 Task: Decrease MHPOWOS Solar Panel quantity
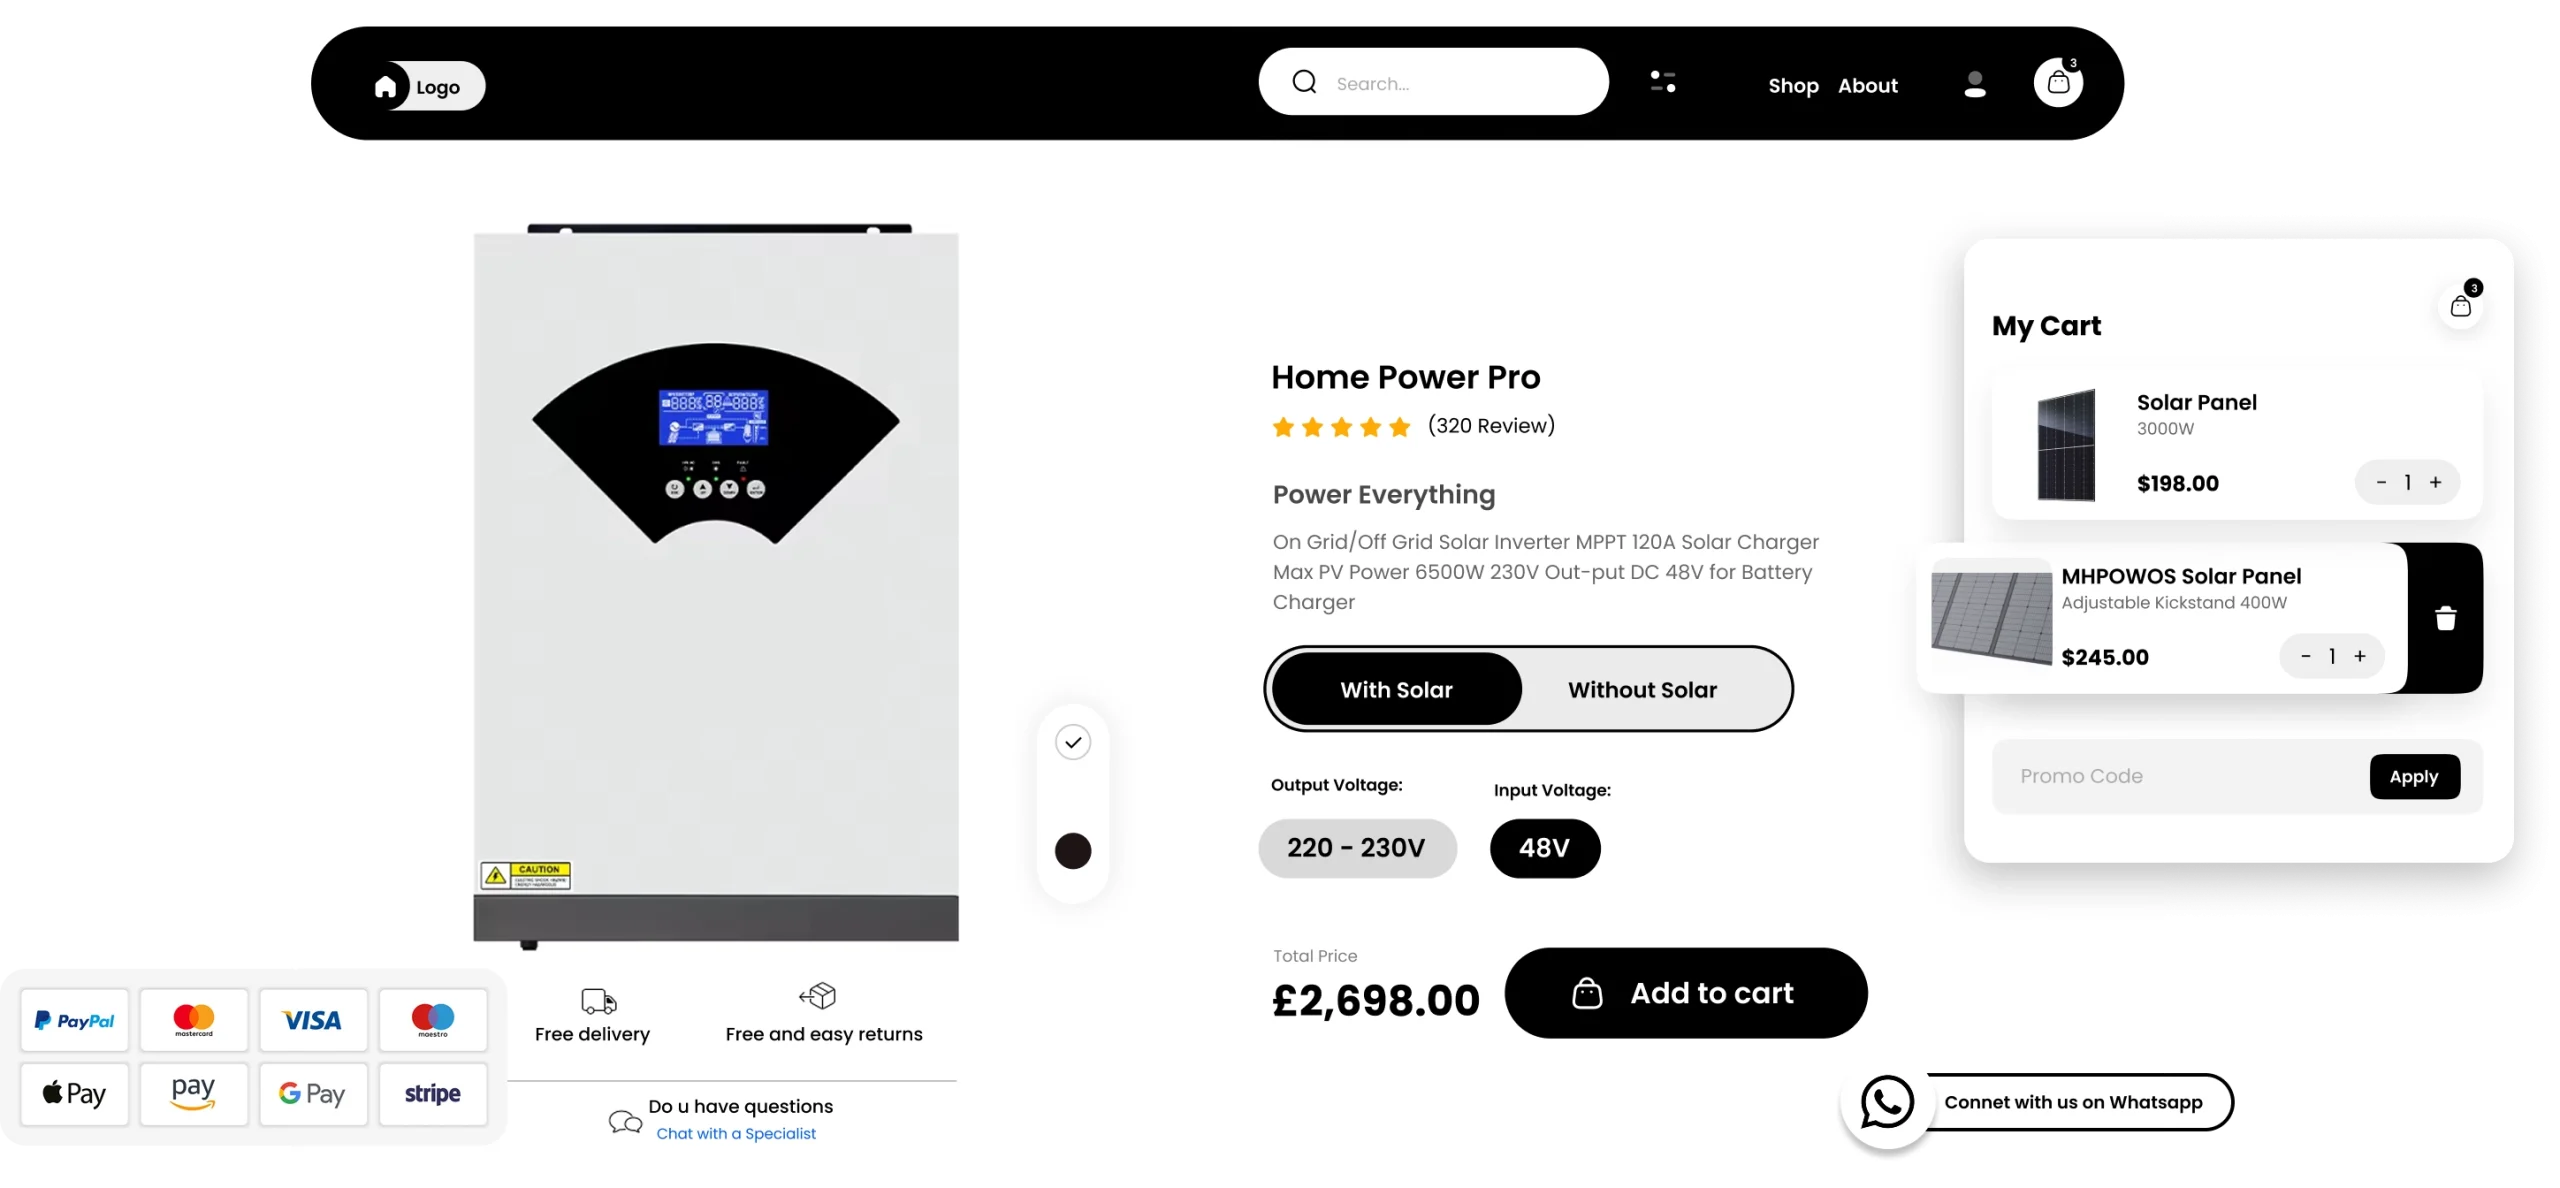click(x=2306, y=657)
